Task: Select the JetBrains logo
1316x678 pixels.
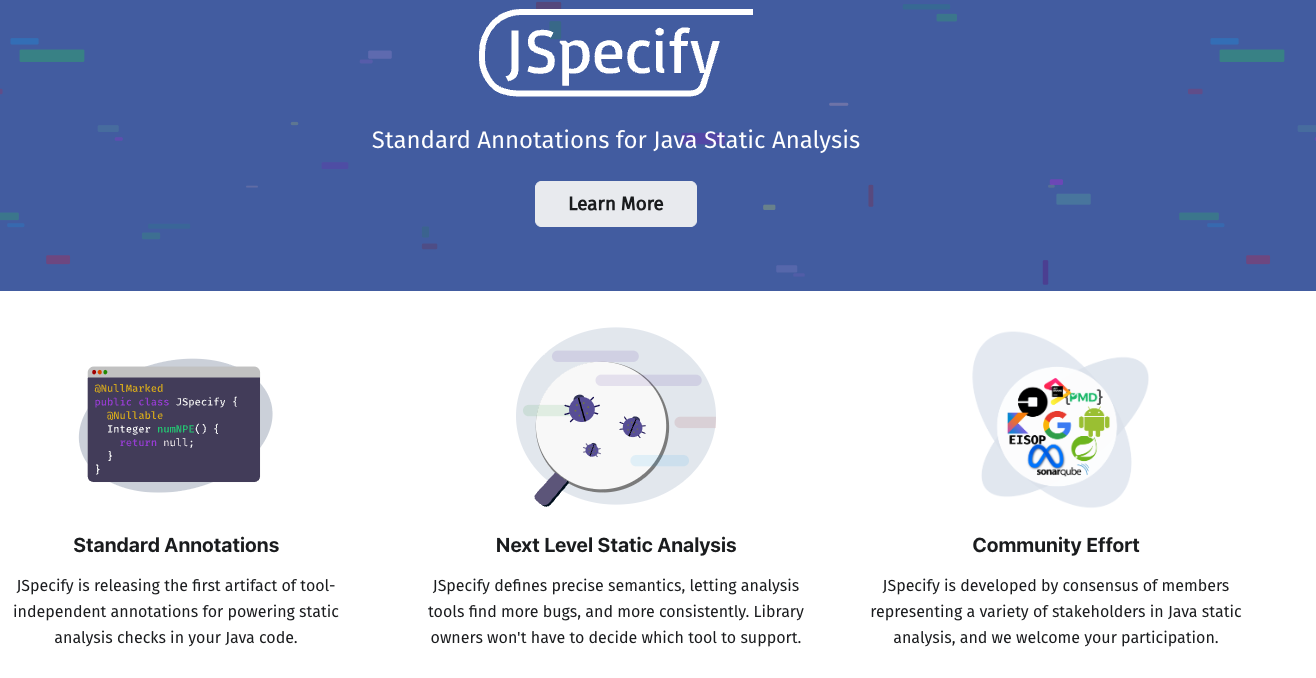Action: [x=1057, y=391]
